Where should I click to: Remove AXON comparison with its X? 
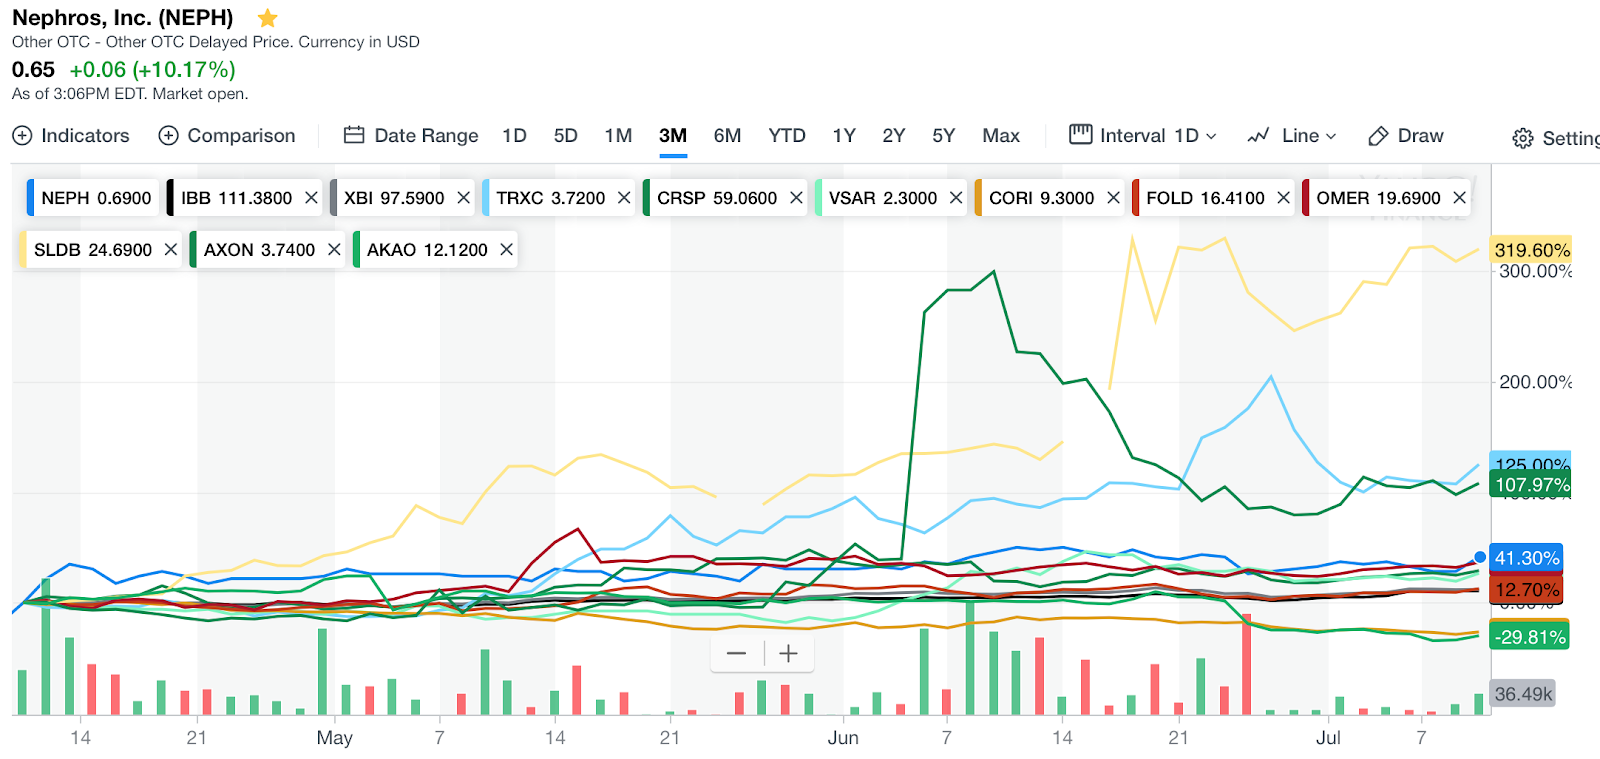[334, 249]
